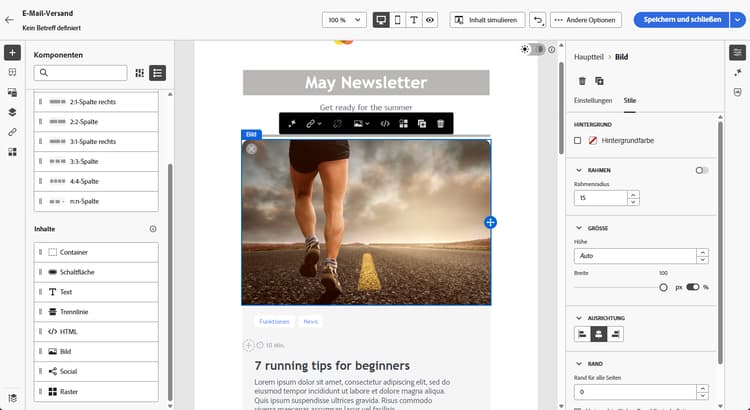This screenshot has width=750, height=410.
Task: Select the Container component
Action: [x=96, y=252]
